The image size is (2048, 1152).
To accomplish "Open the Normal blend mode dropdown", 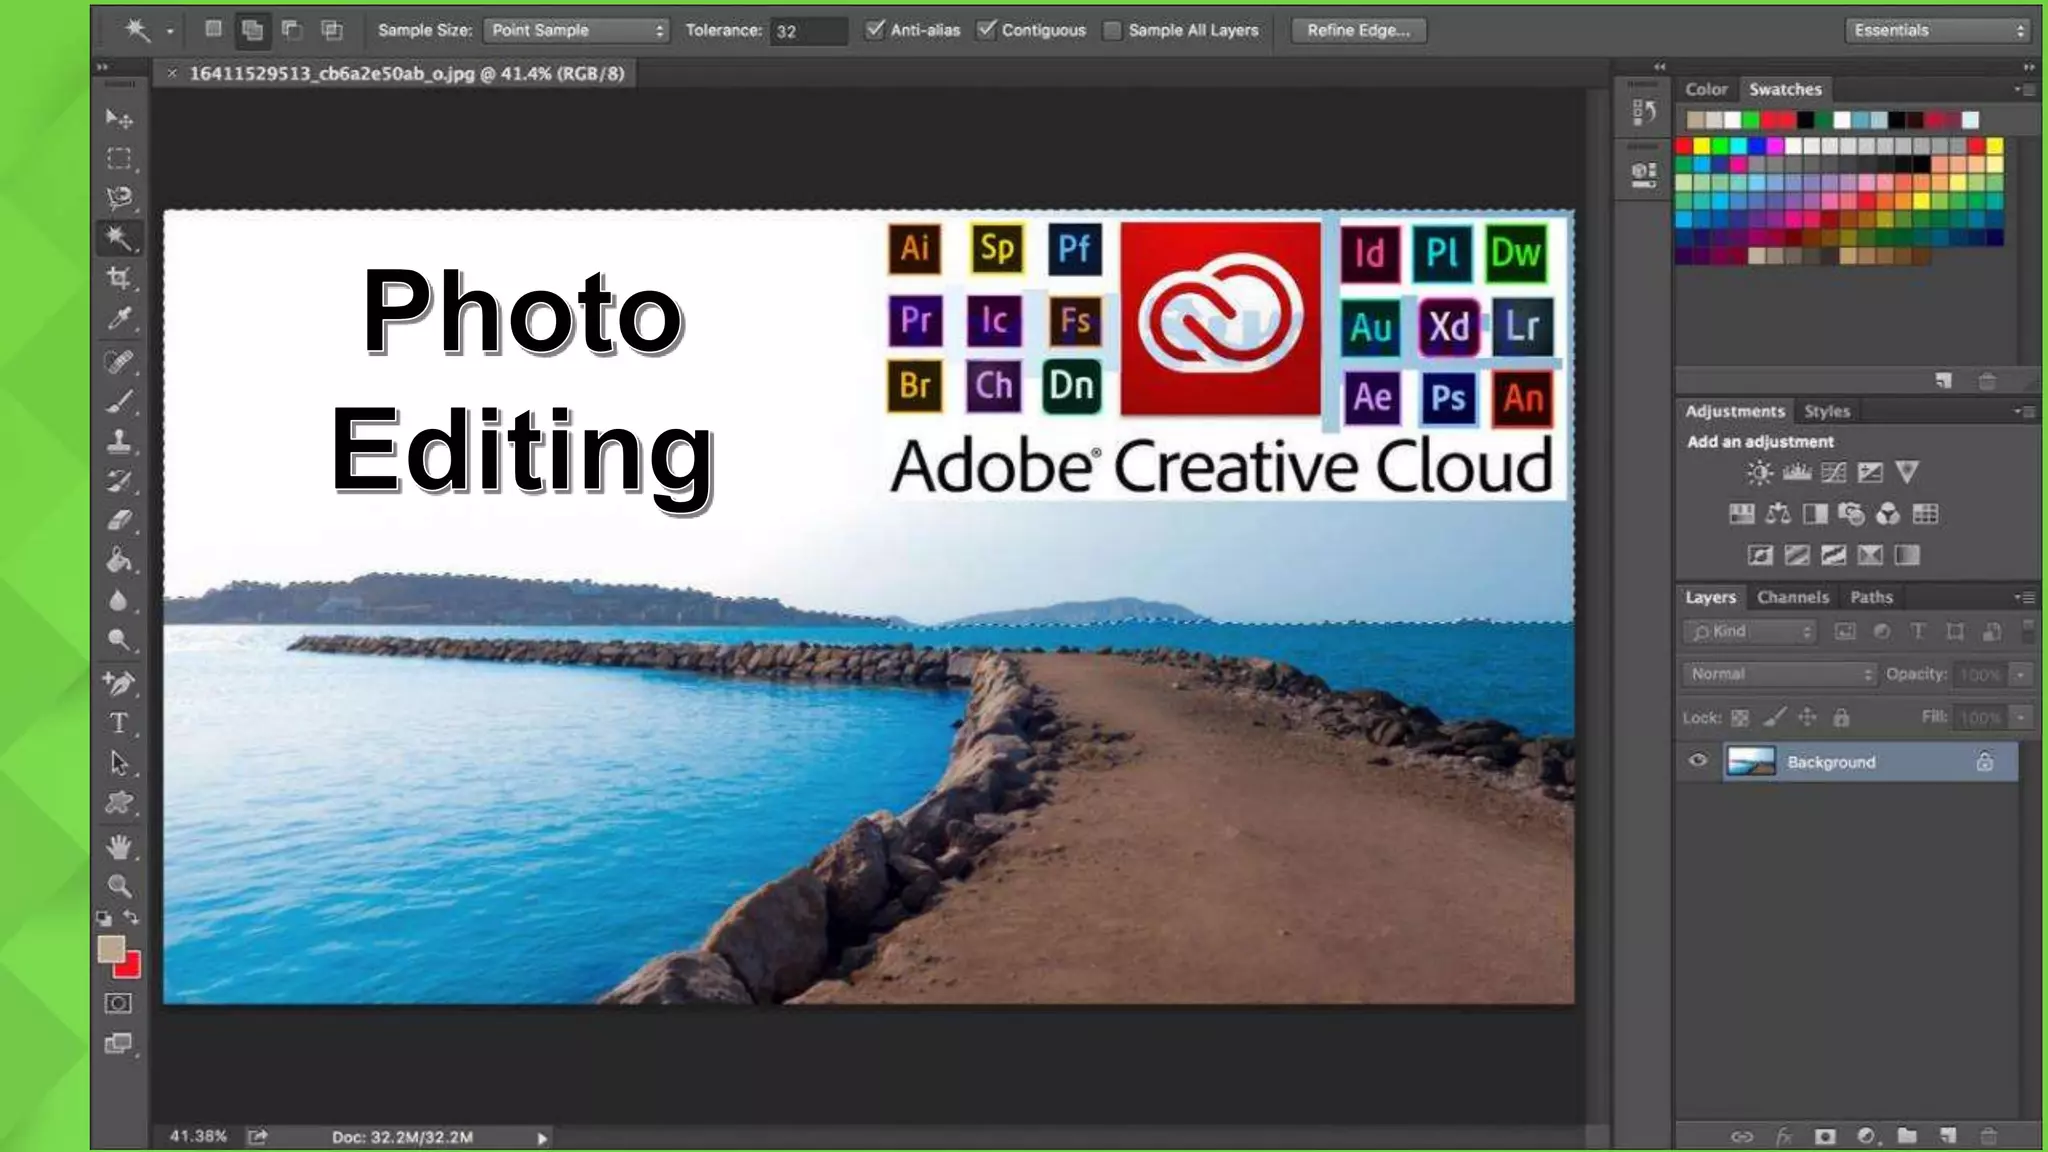I will click(1779, 674).
